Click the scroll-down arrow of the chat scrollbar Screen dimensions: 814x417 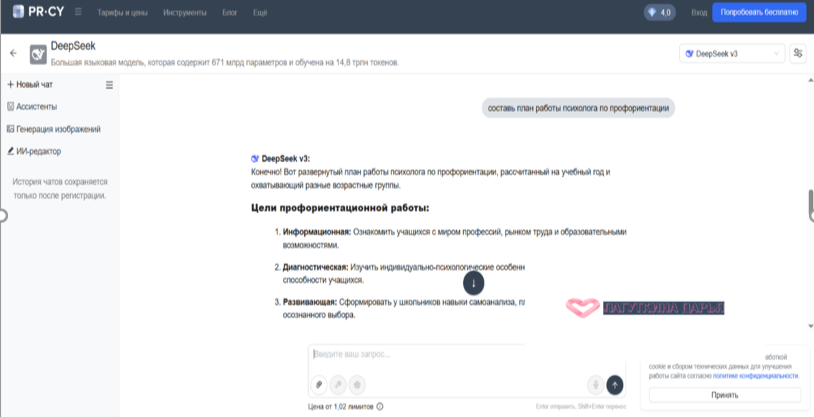(x=811, y=326)
